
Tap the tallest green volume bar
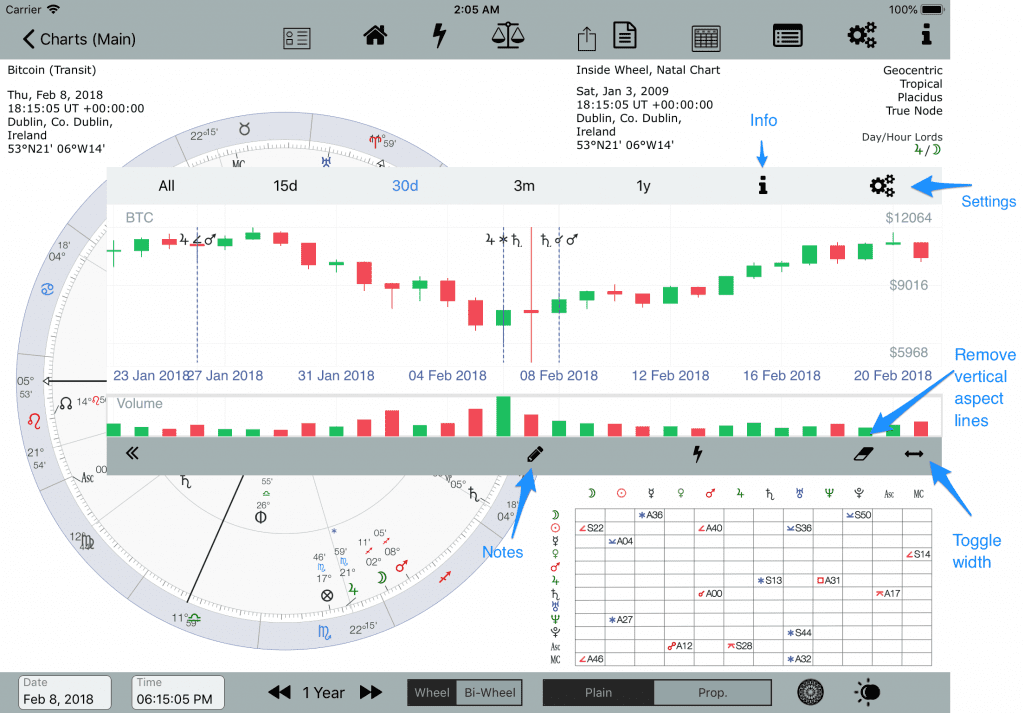pos(504,416)
